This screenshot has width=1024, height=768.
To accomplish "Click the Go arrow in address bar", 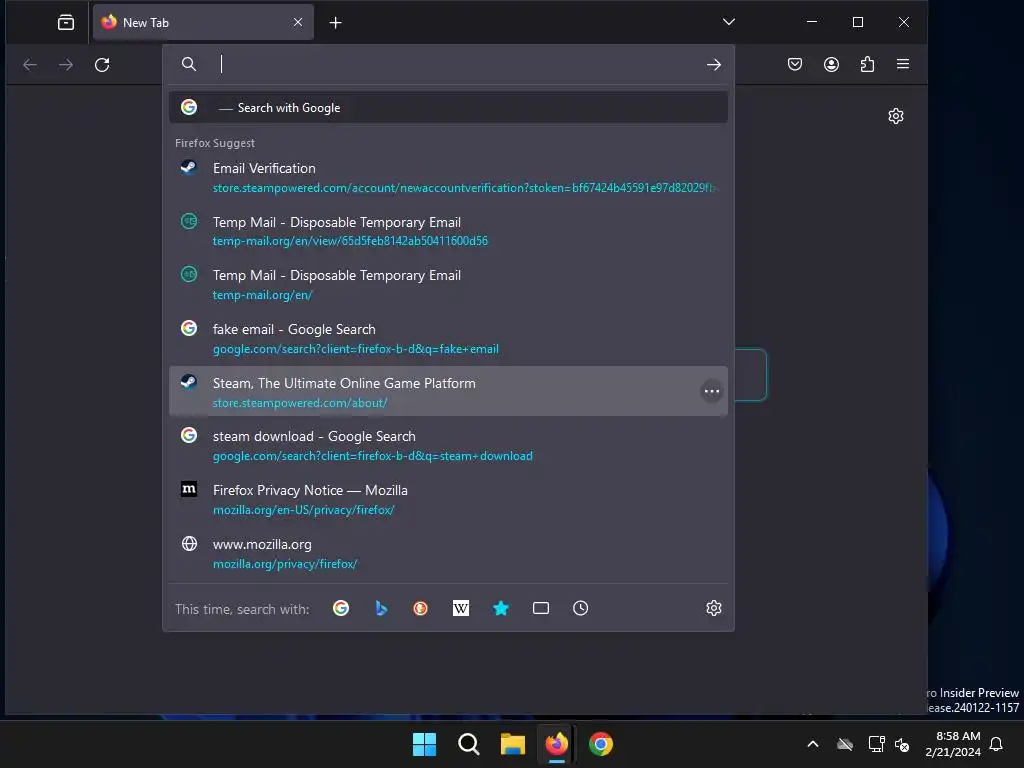I will (714, 65).
